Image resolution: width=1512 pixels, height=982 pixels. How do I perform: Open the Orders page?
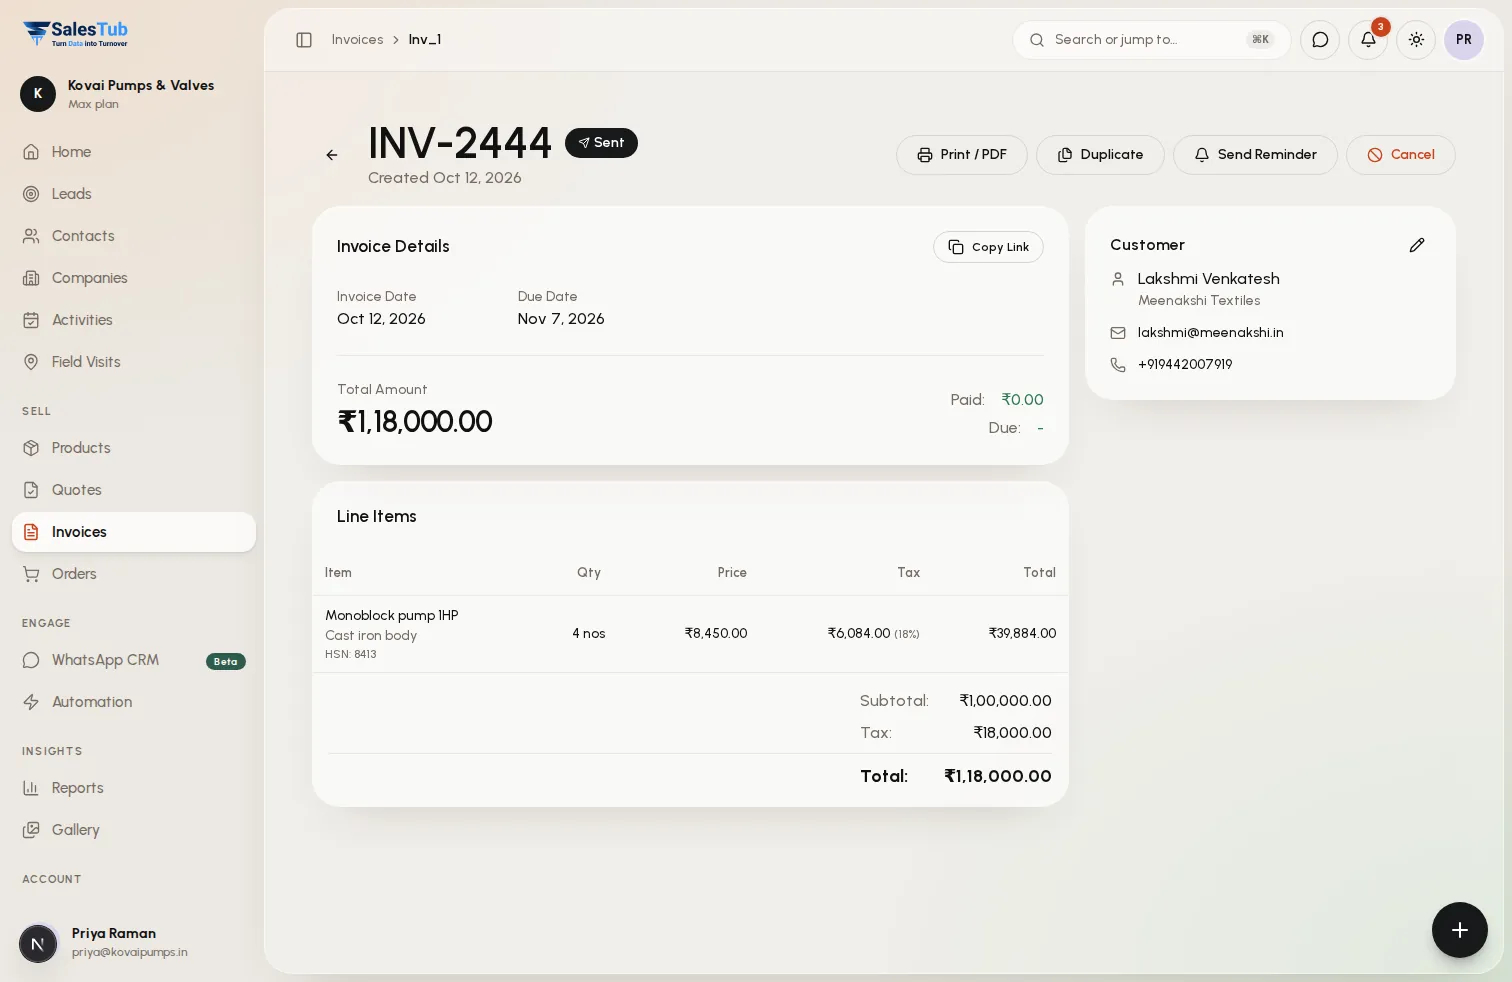click(134, 574)
